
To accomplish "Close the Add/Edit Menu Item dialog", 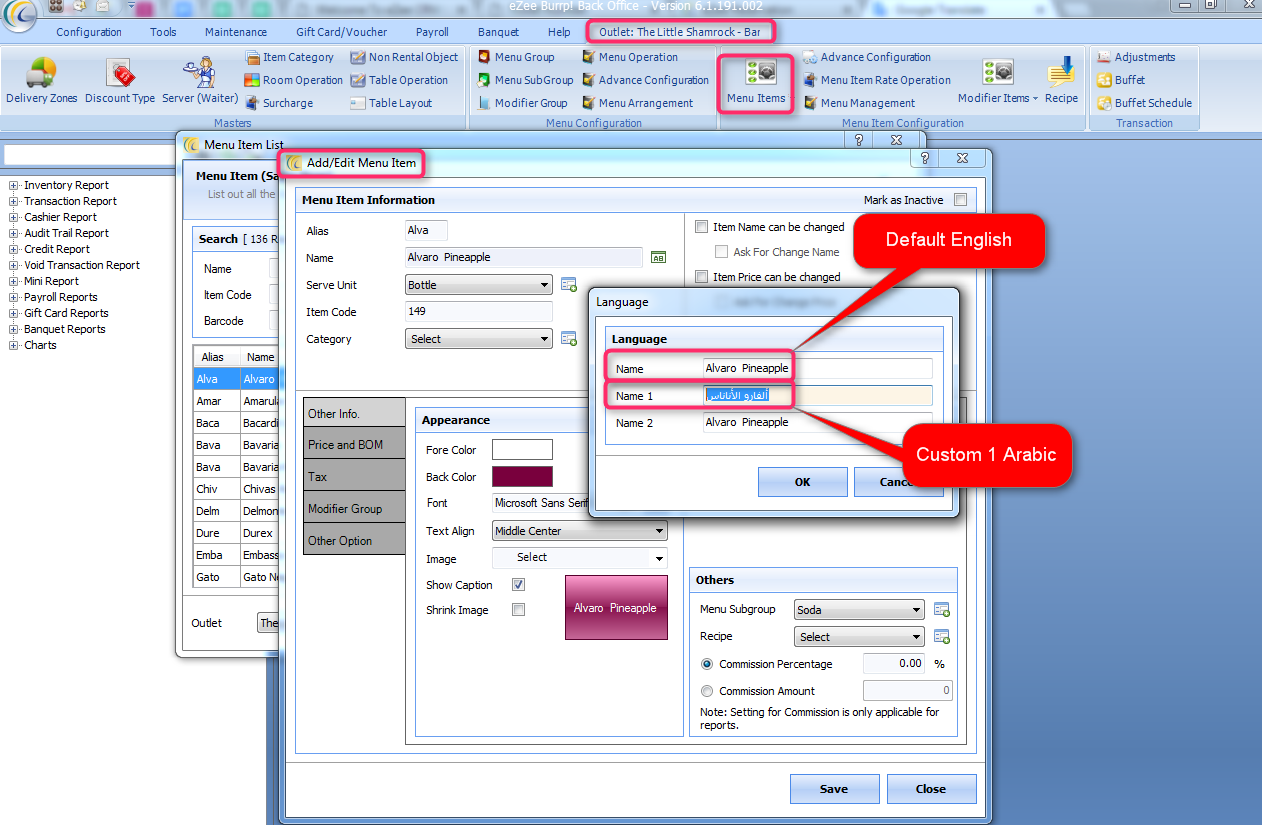I will (931, 788).
